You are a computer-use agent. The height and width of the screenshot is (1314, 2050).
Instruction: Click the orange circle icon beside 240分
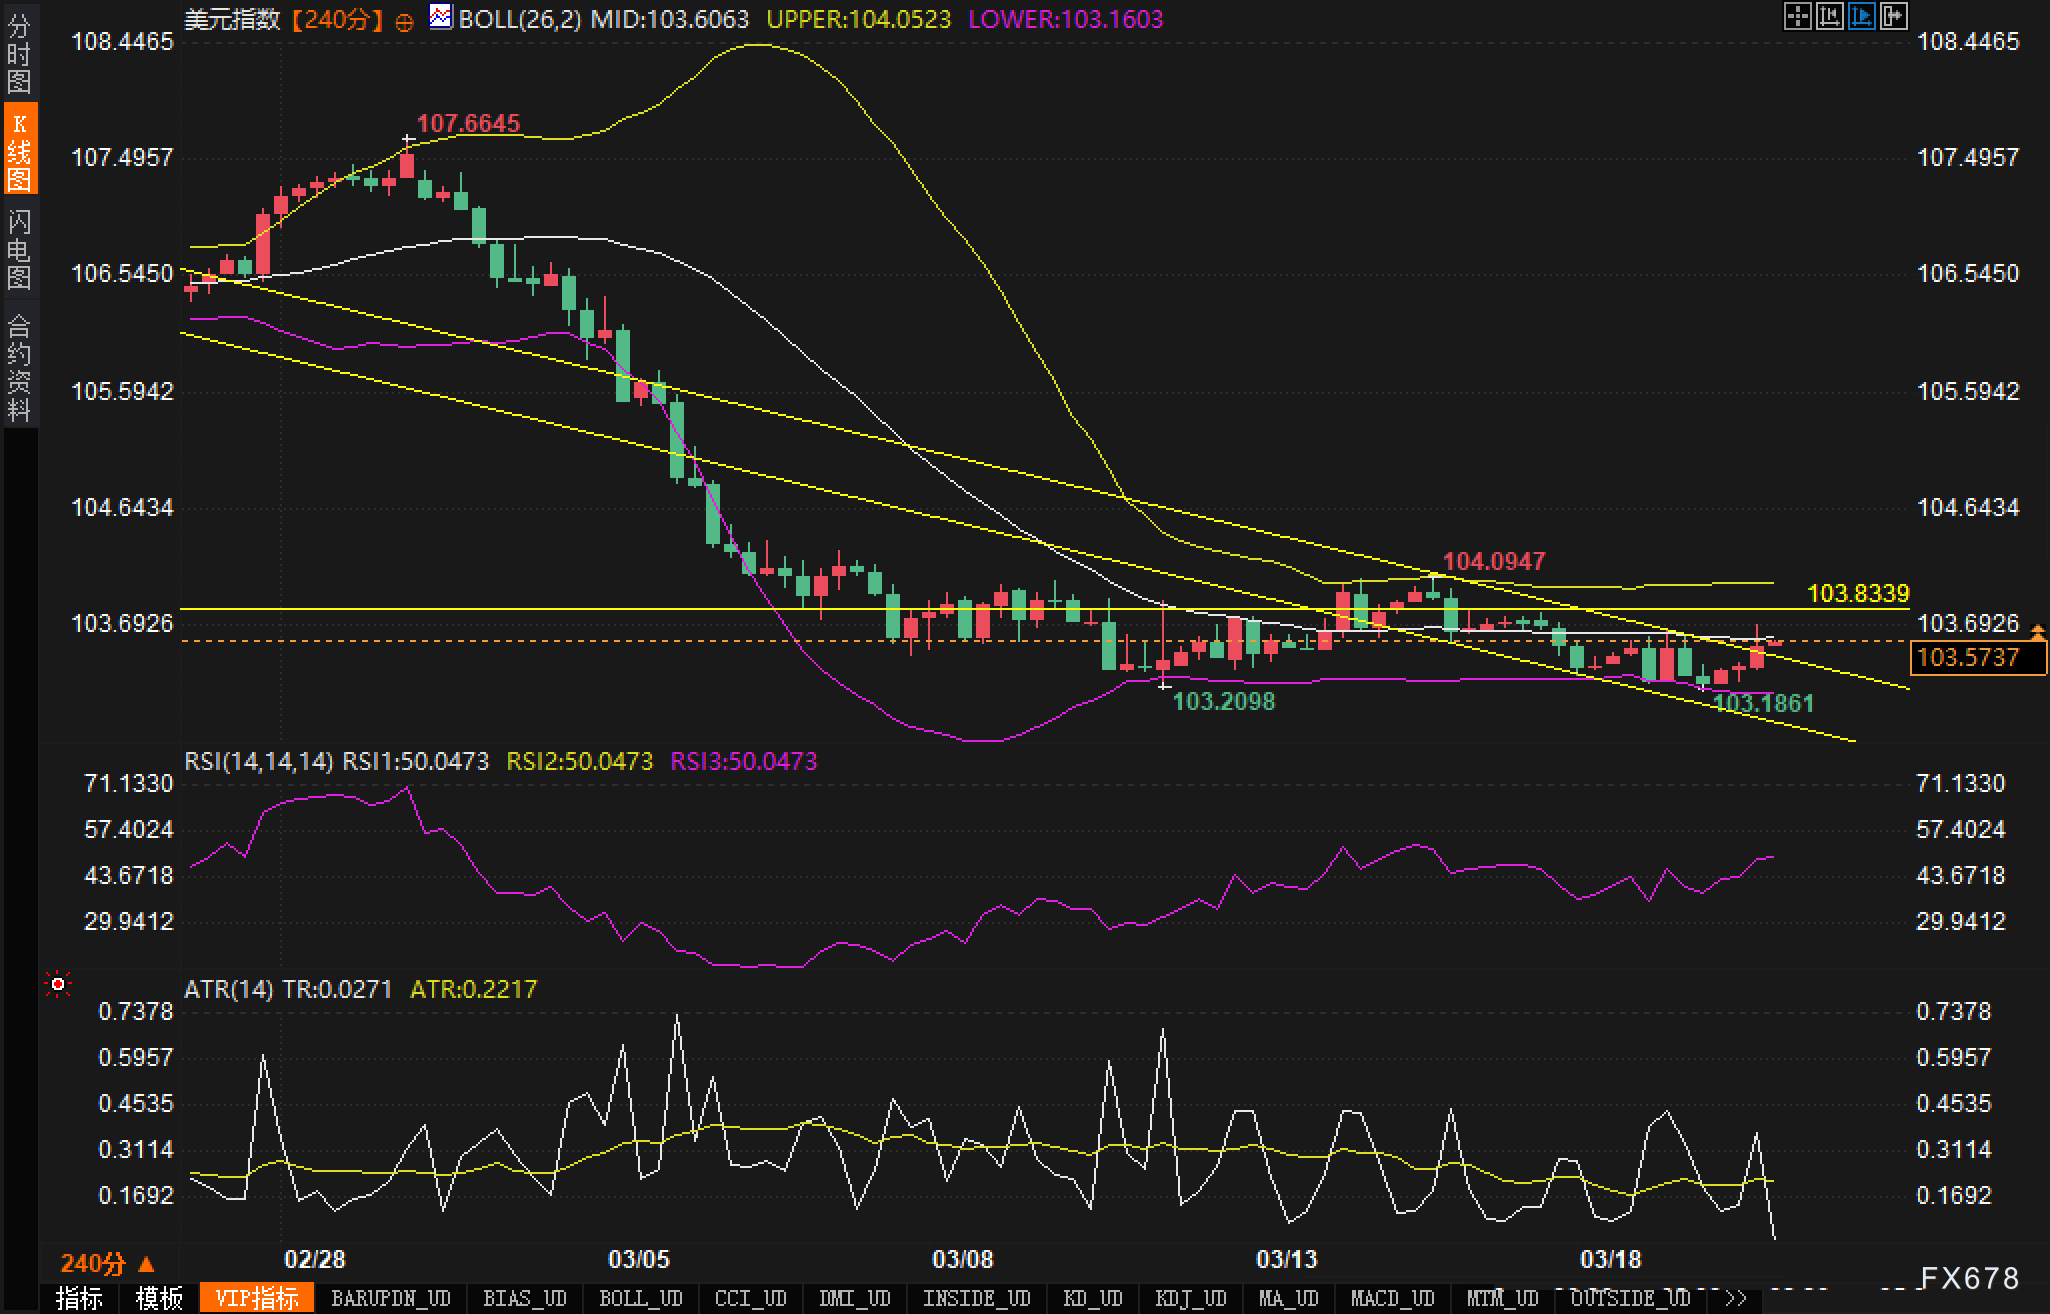click(404, 23)
